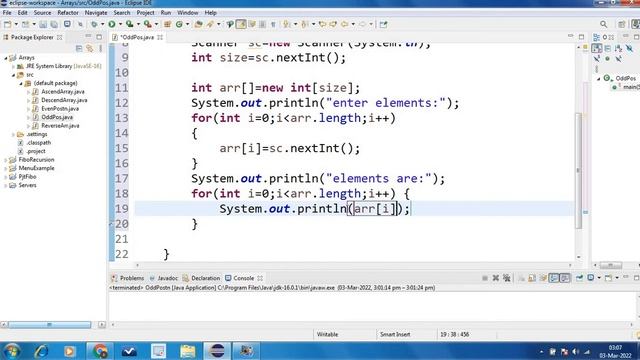Click the New file toolbar icon
The width and height of the screenshot is (640, 360).
pos(7,24)
